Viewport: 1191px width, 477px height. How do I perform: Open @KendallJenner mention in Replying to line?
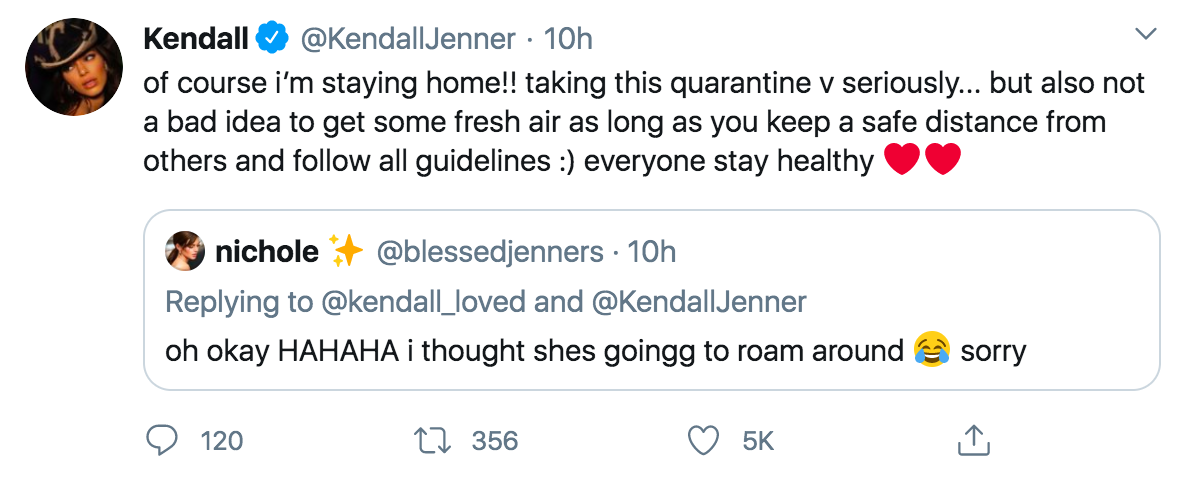click(x=697, y=302)
